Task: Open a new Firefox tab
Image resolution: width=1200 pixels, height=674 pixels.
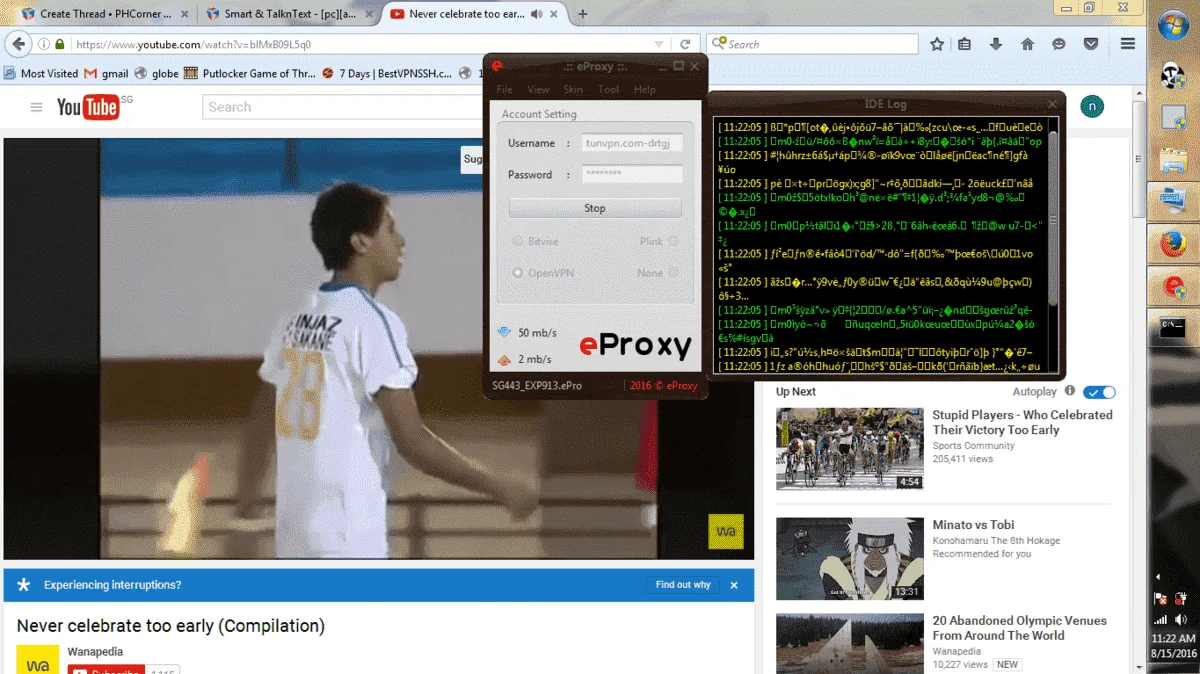Action: tap(583, 14)
